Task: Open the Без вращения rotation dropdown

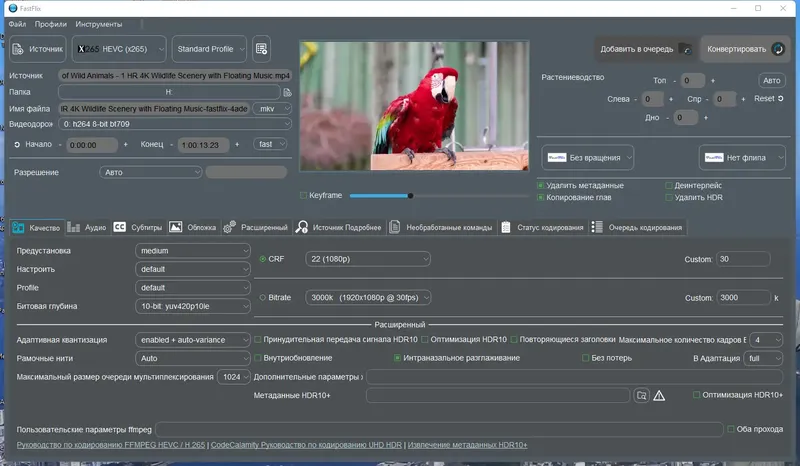Action: pyautogui.click(x=588, y=157)
